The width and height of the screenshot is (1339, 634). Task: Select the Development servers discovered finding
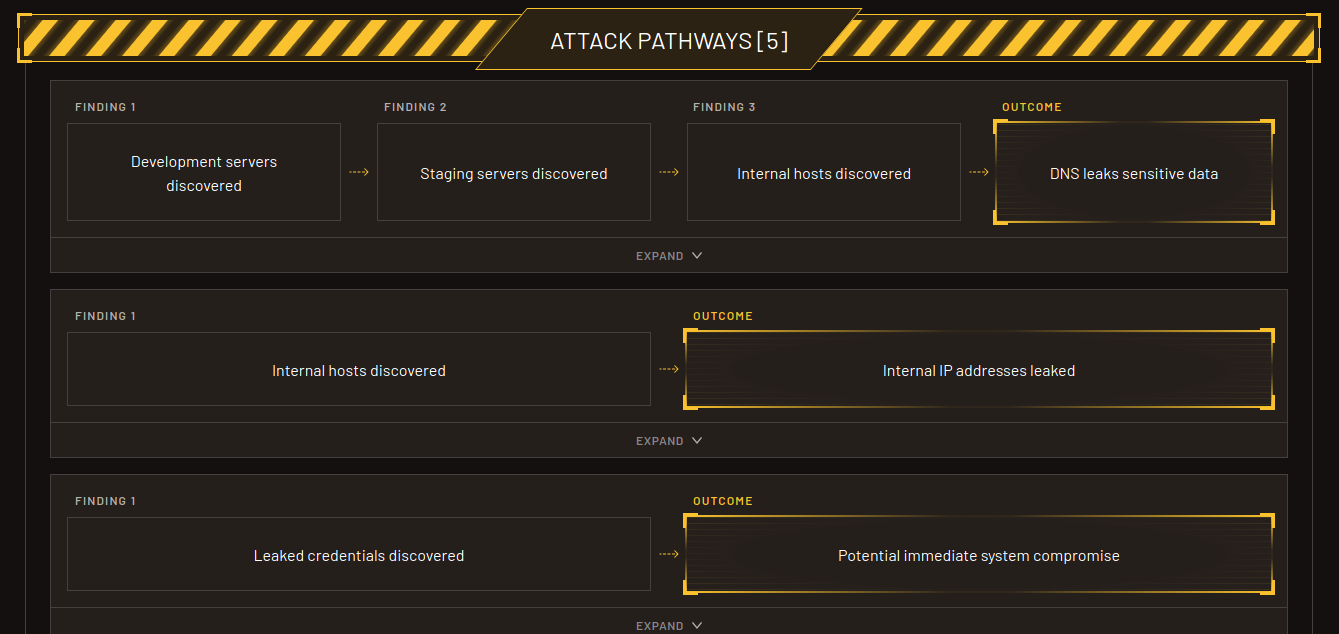pos(204,172)
